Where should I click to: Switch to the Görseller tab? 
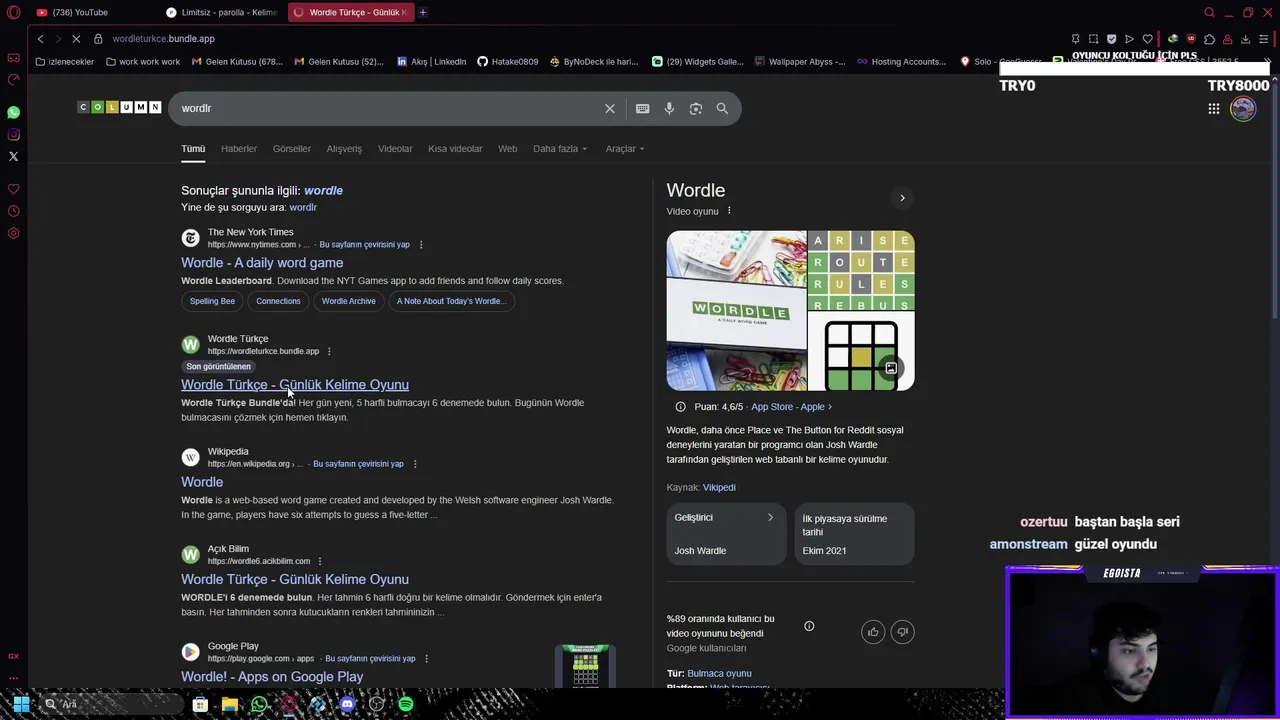pyautogui.click(x=292, y=149)
